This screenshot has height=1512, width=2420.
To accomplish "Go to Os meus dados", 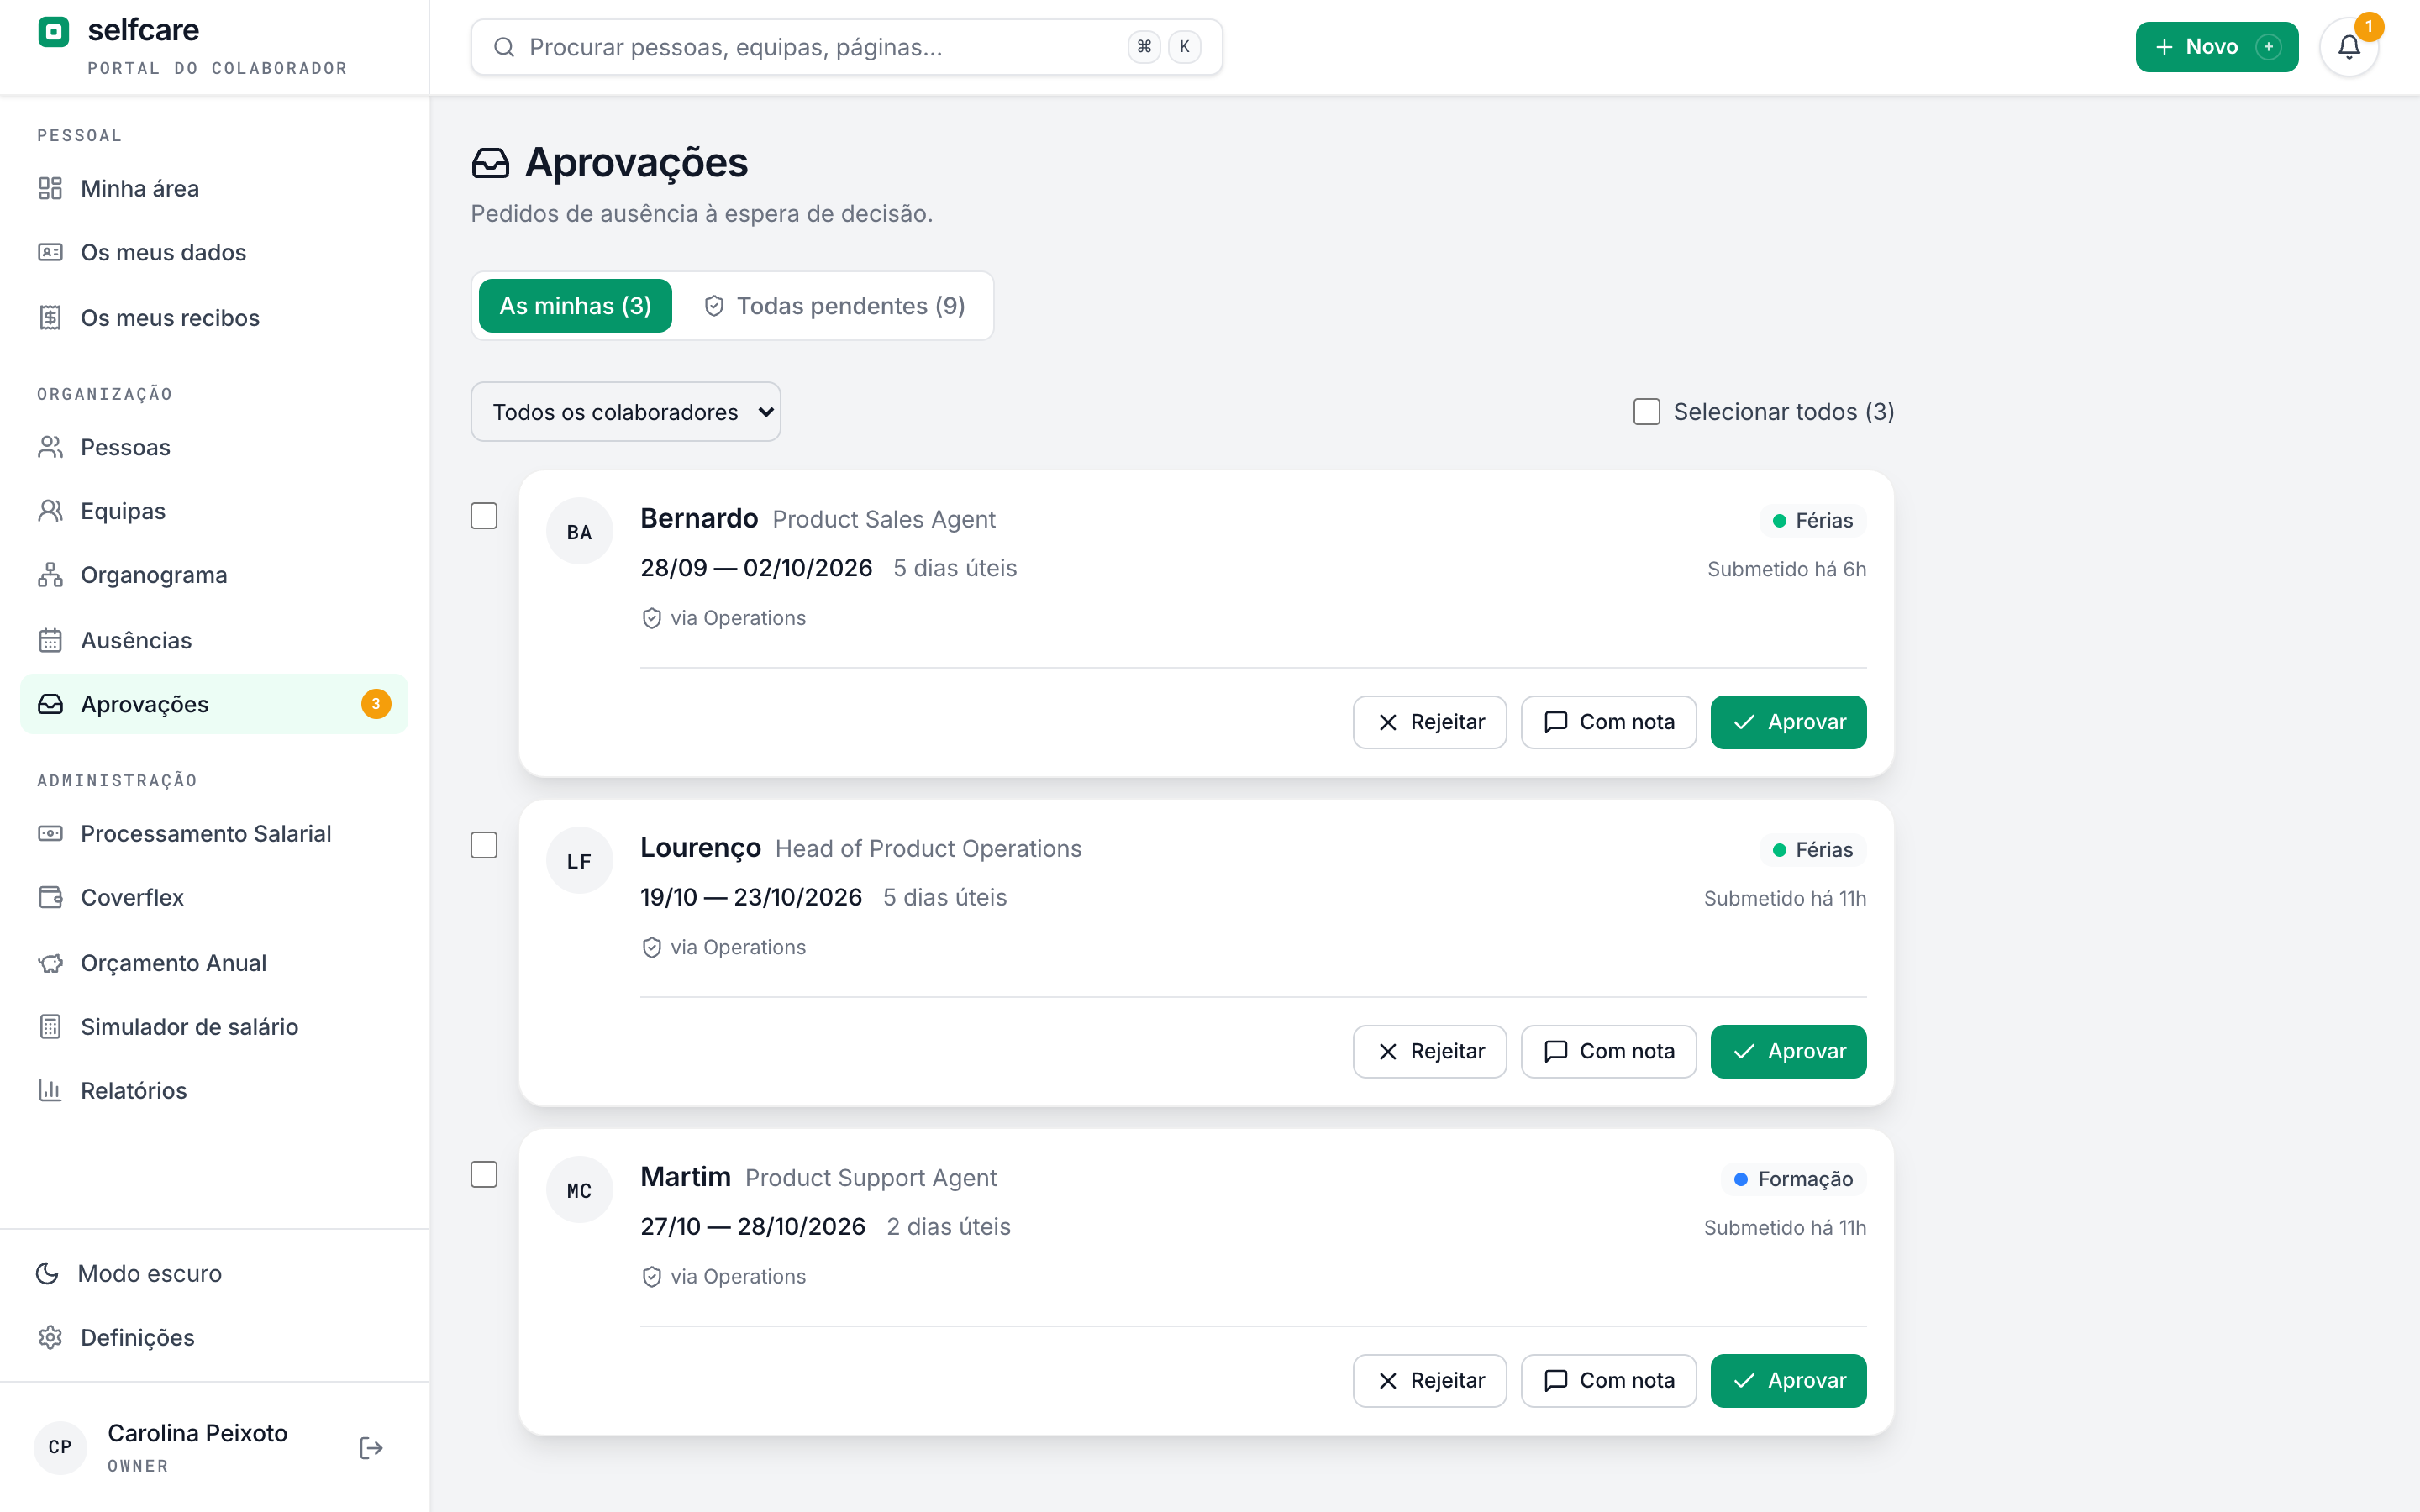I will (x=214, y=252).
